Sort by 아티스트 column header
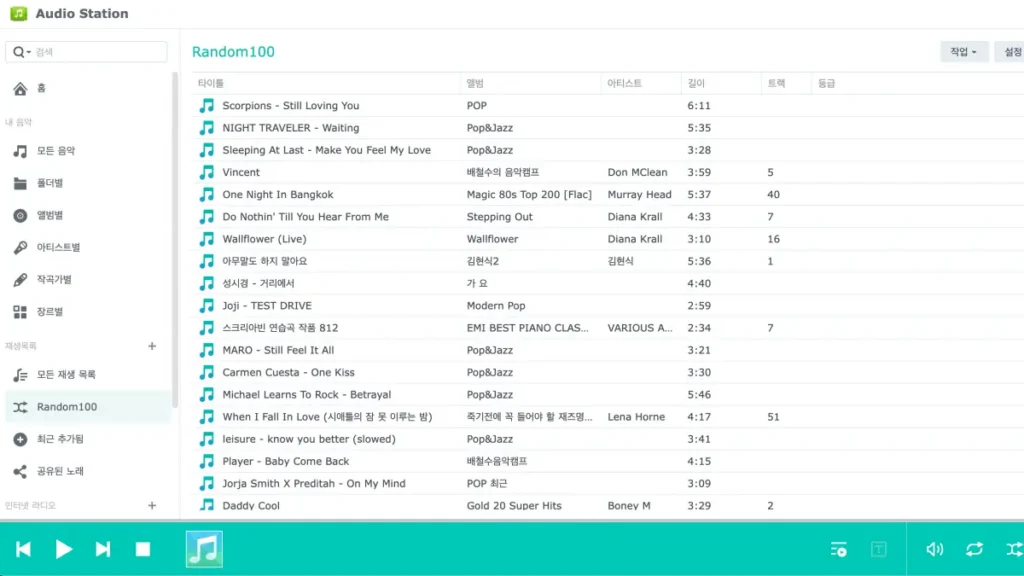 point(641,83)
